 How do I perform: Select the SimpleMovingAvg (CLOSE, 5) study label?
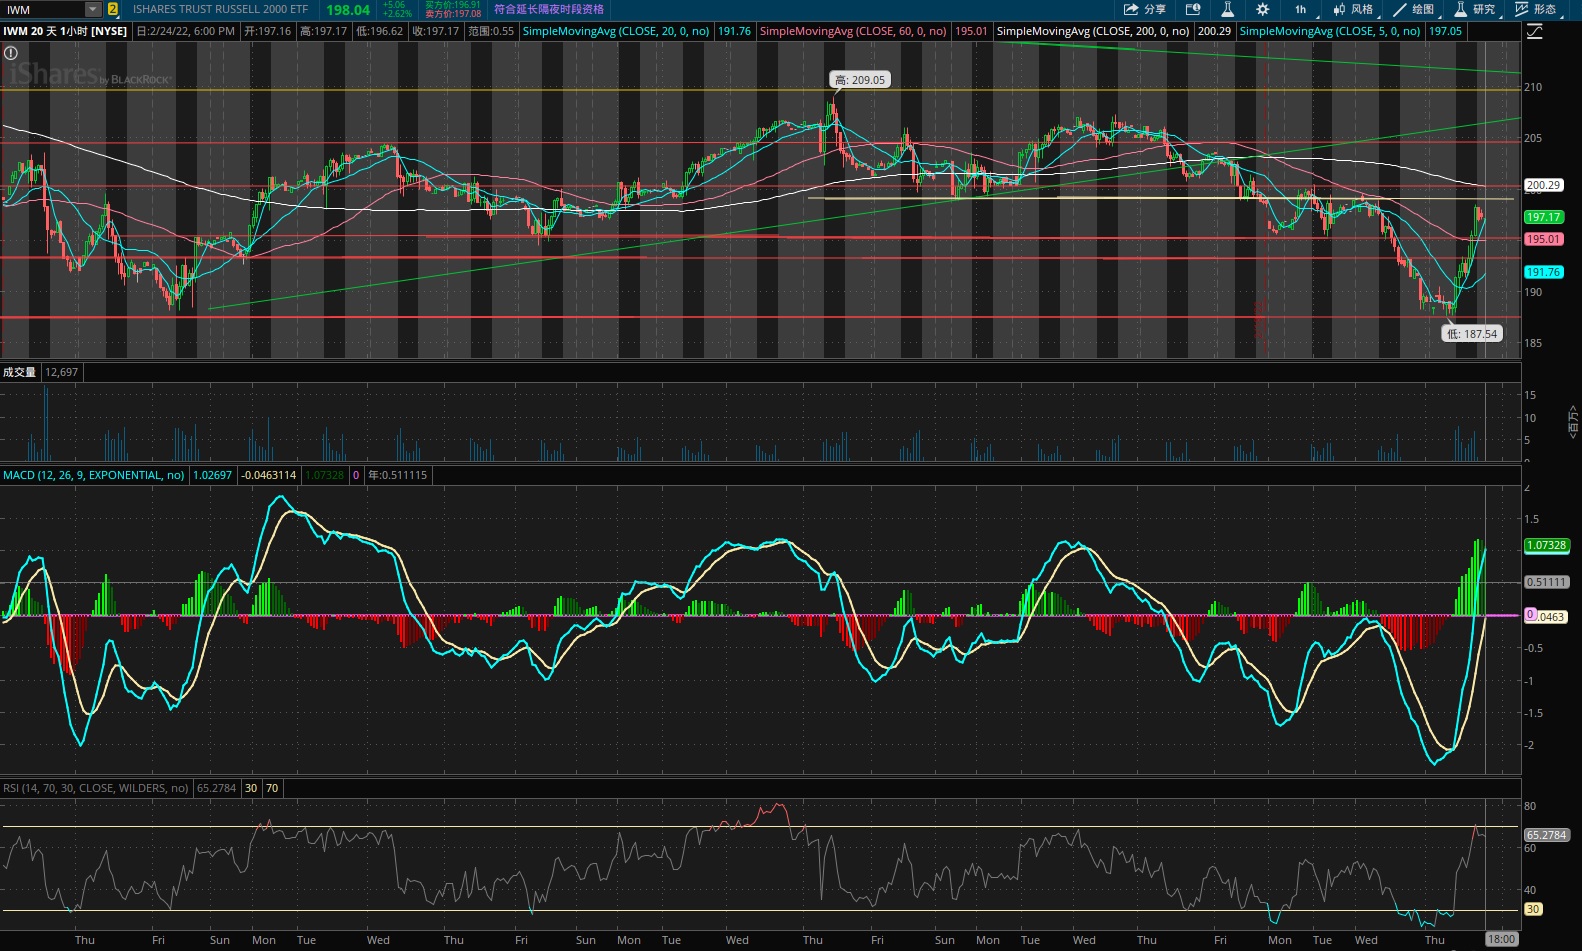tap(1330, 31)
